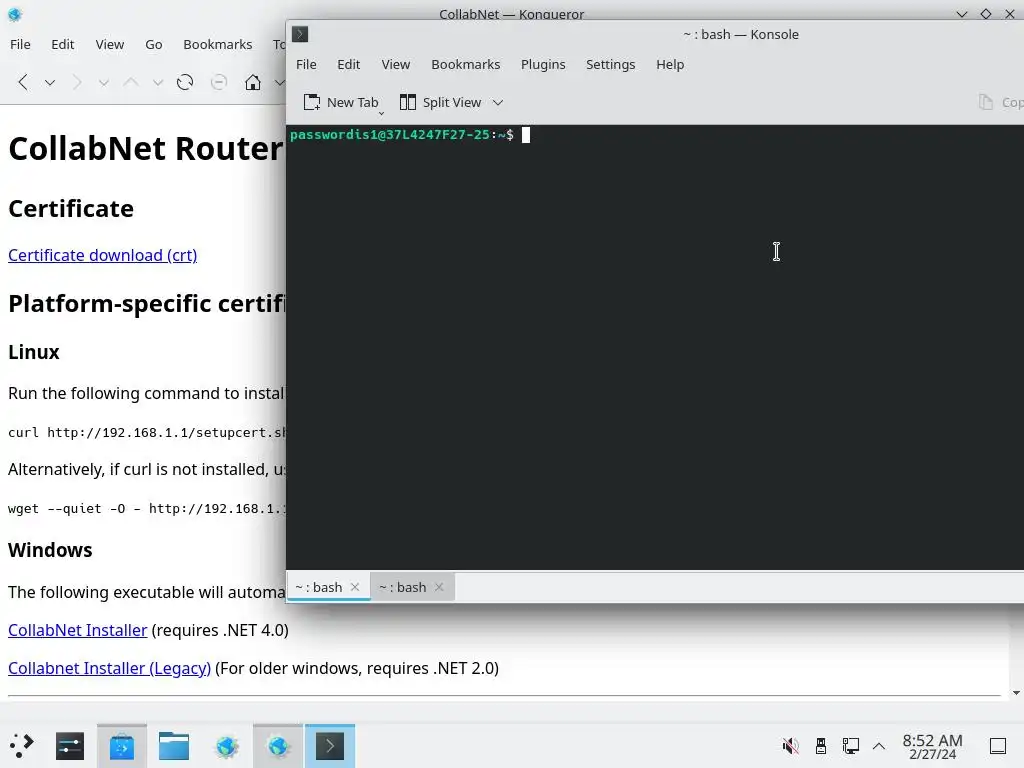This screenshot has width=1024, height=768.
Task: Open Dolphin file manager from taskbar
Action: [174, 746]
